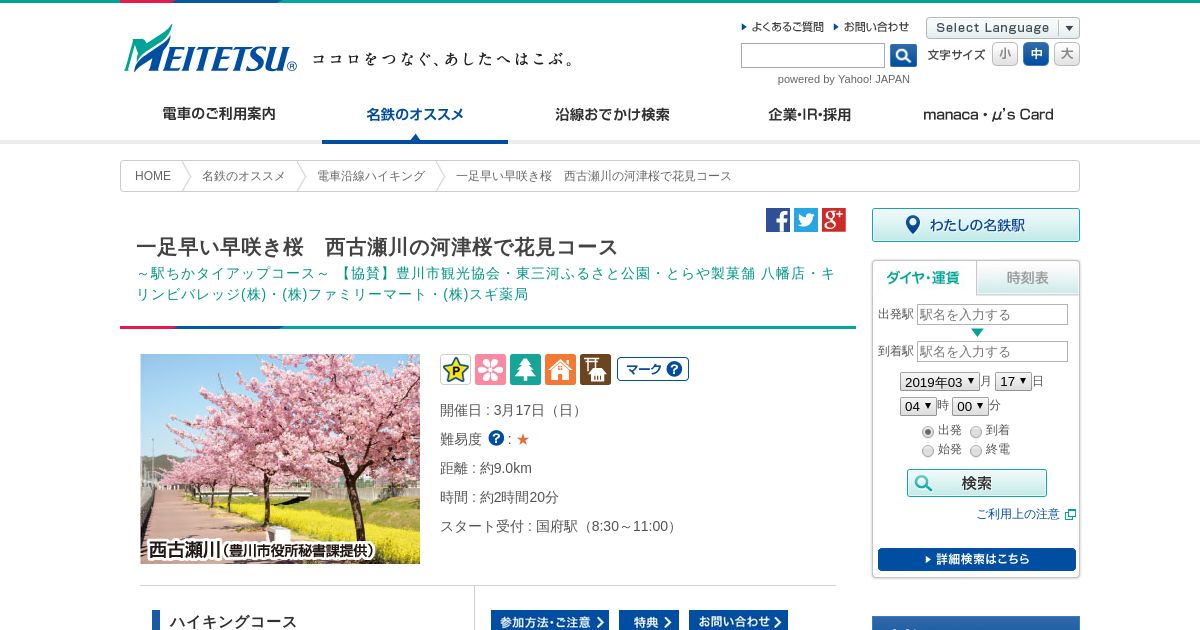Focus the 到着駅 station input

[x=992, y=351]
